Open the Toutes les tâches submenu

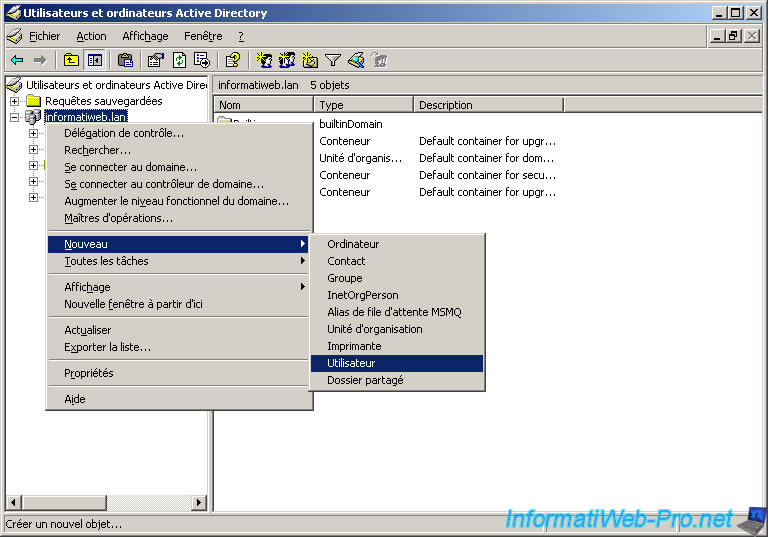(178, 261)
